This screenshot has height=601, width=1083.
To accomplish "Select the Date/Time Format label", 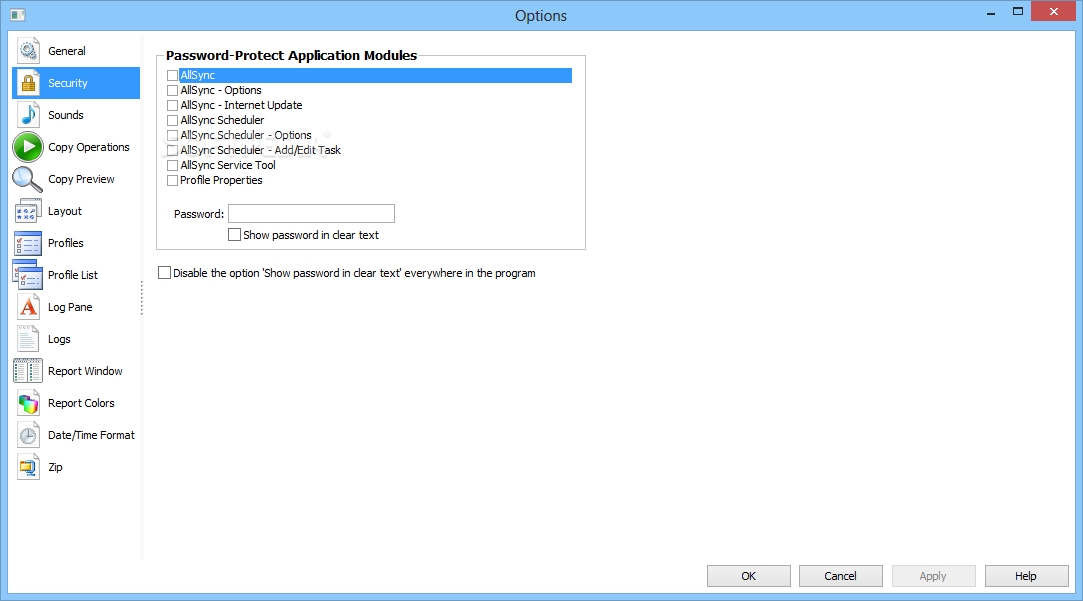I will point(91,435).
